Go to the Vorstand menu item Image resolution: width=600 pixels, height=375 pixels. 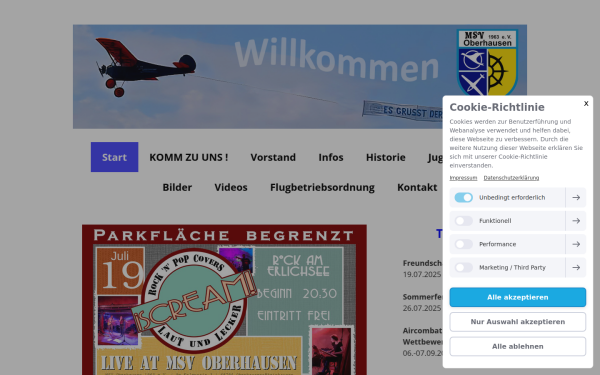(x=273, y=157)
